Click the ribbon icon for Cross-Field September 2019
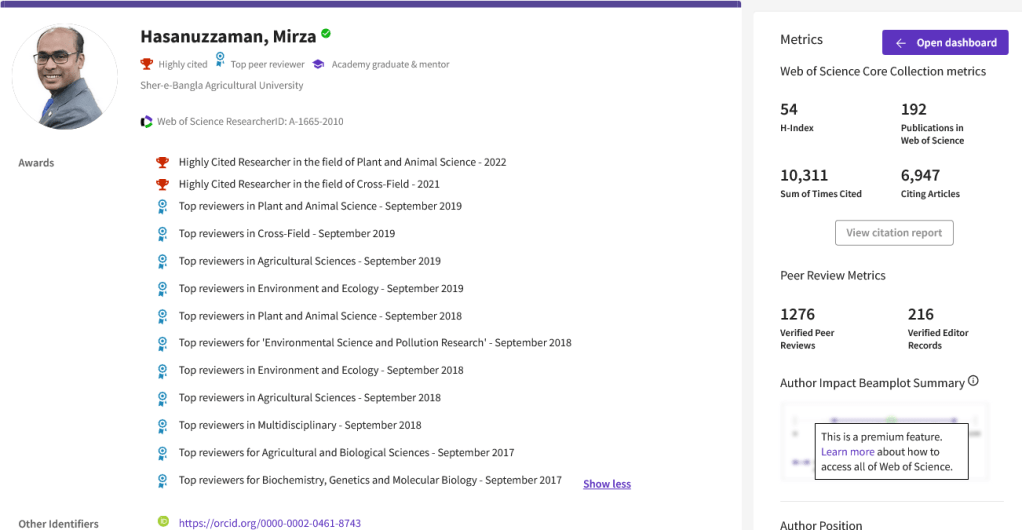 click(x=162, y=234)
